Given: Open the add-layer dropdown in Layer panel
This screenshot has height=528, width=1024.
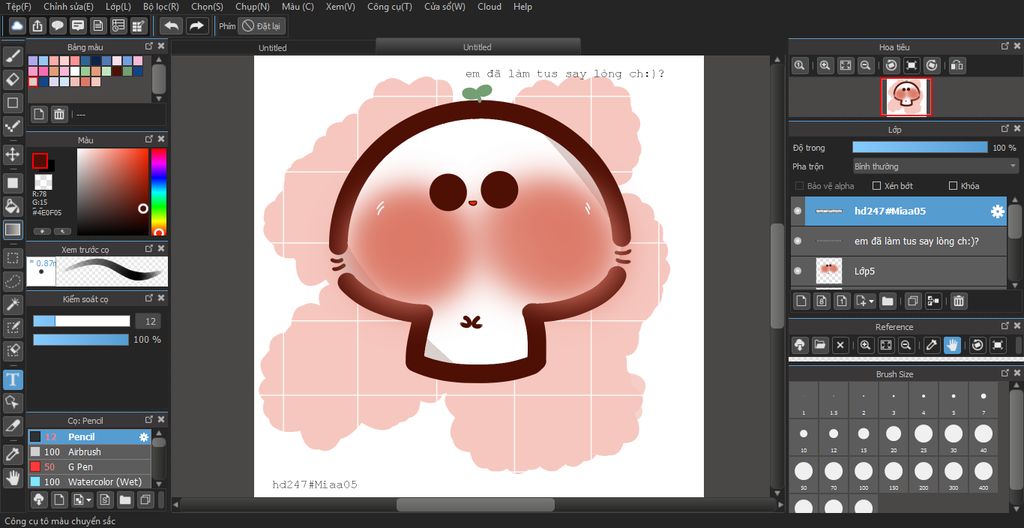Looking at the screenshot, I should (x=866, y=301).
